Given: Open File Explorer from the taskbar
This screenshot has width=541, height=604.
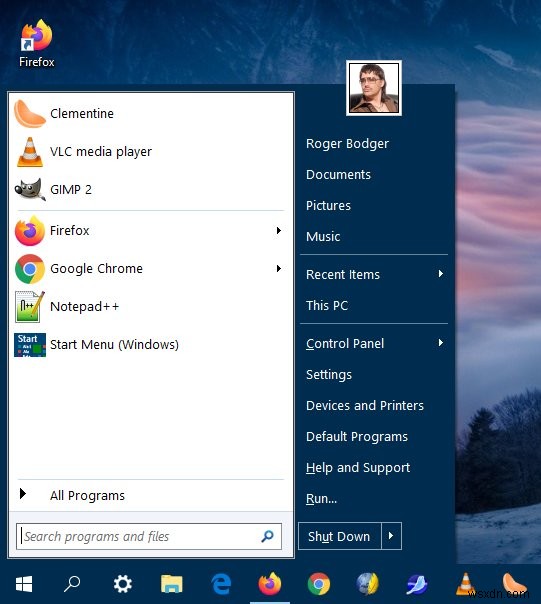Looking at the screenshot, I should 171,584.
